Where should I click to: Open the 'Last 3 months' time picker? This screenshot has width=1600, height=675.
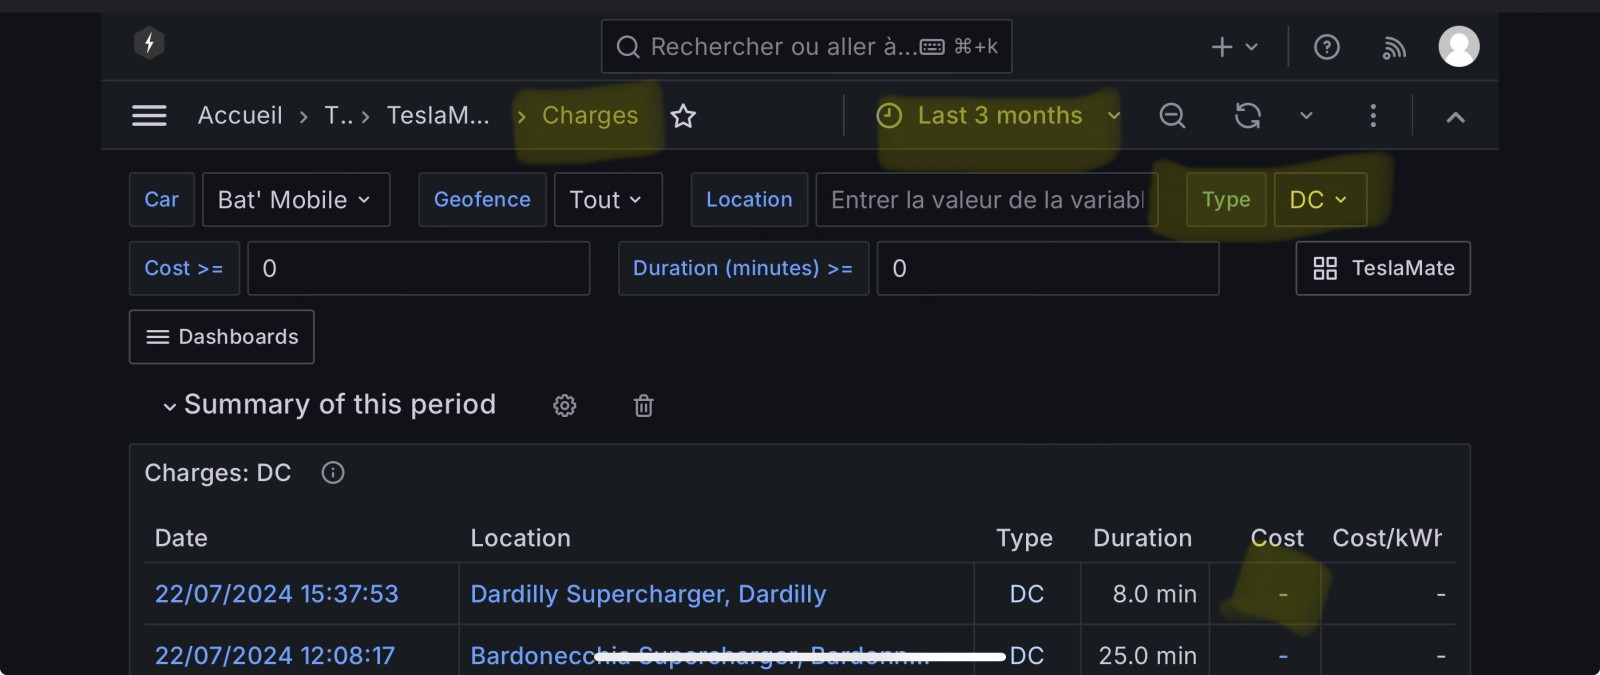[998, 116]
